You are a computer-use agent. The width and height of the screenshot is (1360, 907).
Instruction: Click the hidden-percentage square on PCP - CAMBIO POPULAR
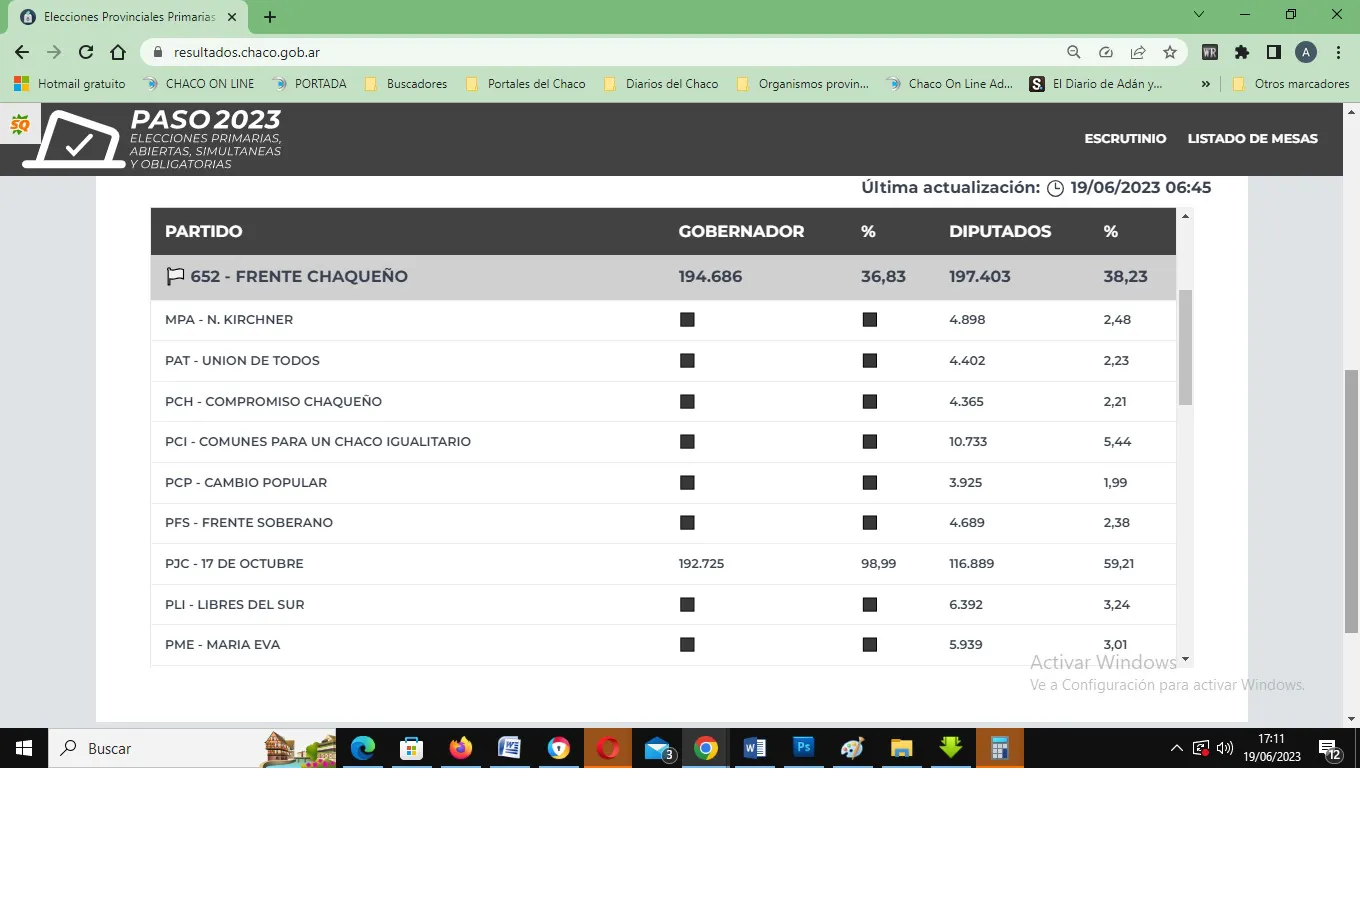coord(869,482)
